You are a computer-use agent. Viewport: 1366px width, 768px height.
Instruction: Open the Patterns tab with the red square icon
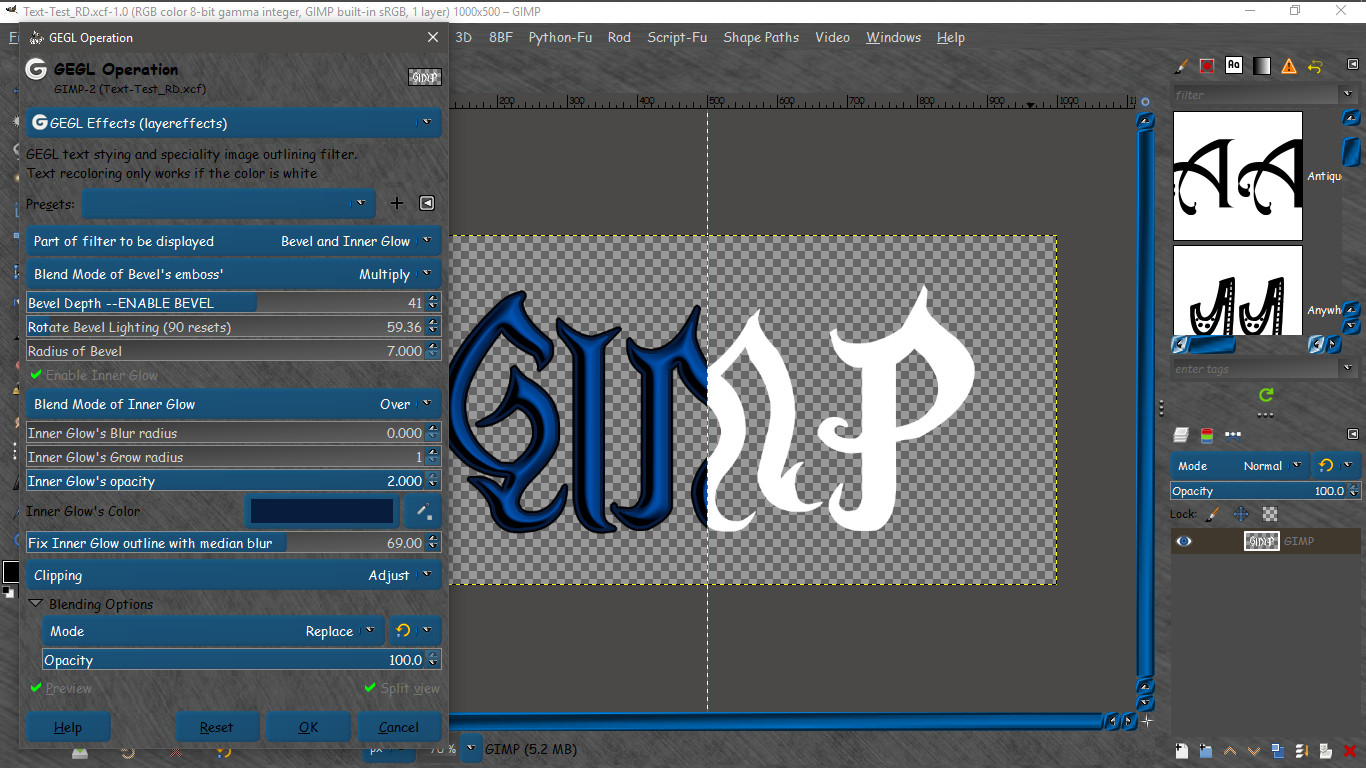tap(1207, 66)
